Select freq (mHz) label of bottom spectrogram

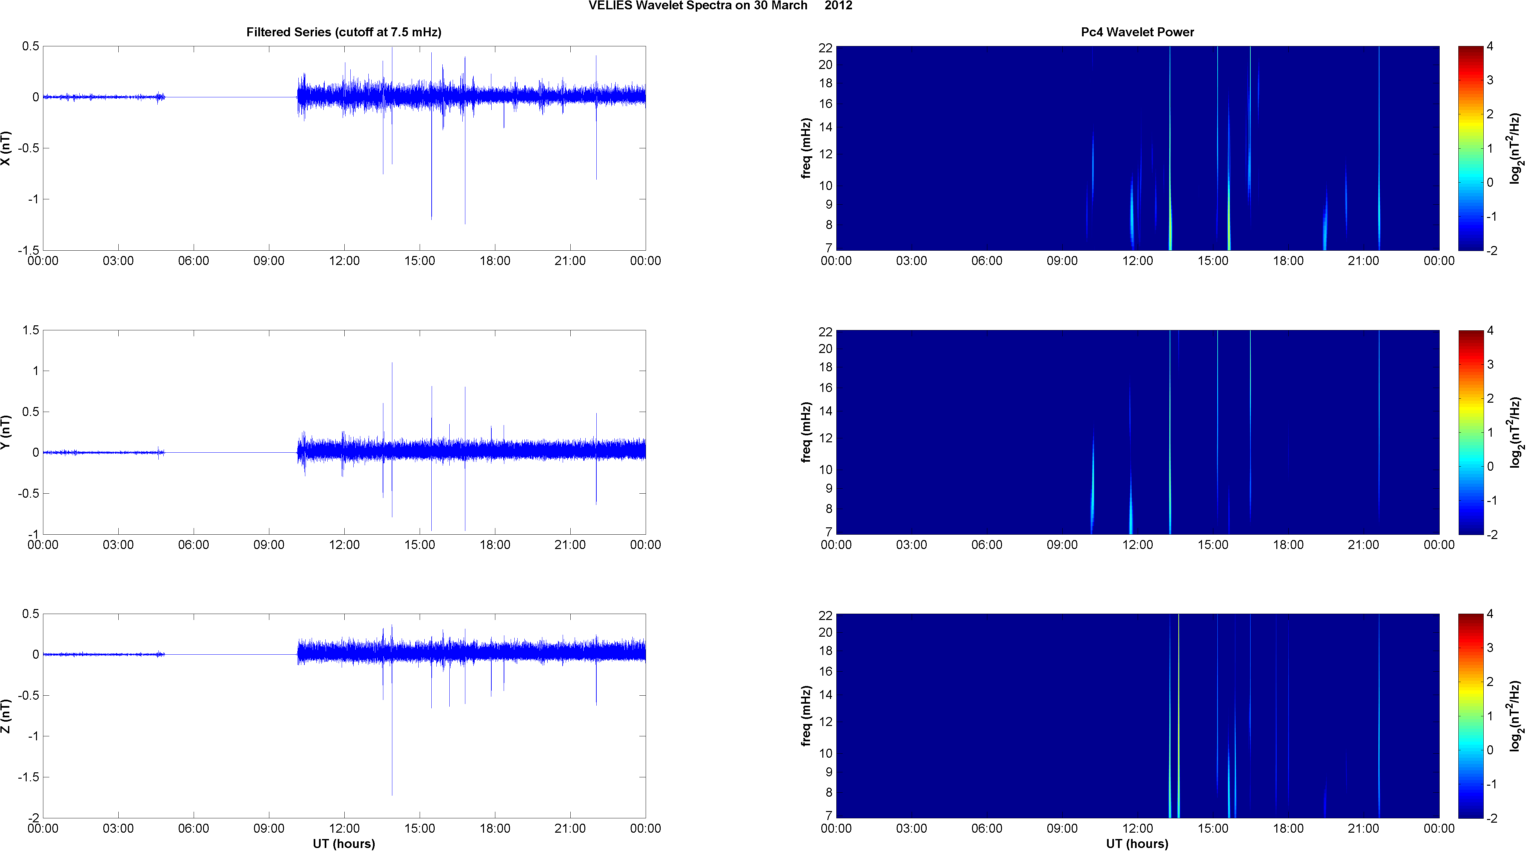point(806,716)
